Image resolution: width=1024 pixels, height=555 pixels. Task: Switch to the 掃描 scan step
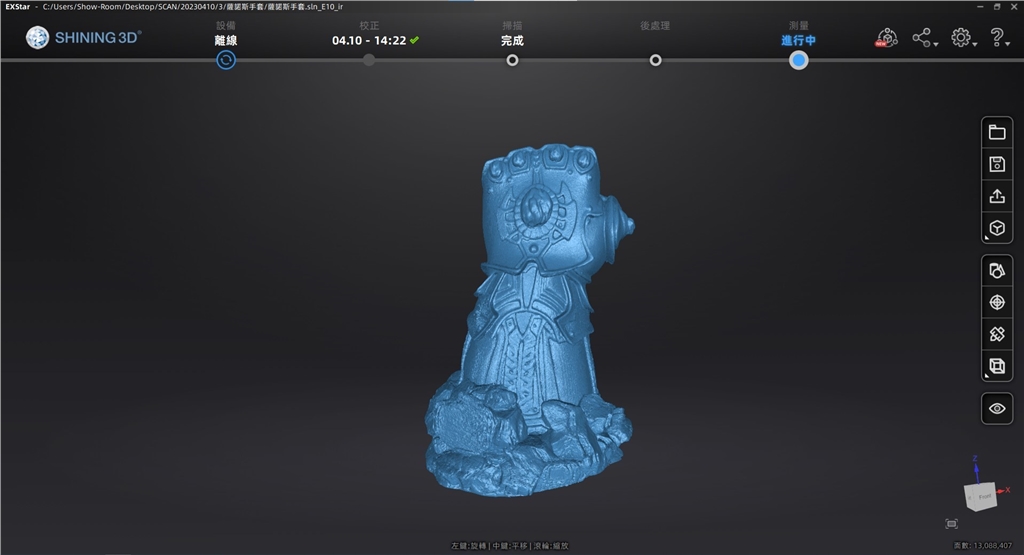point(512,60)
